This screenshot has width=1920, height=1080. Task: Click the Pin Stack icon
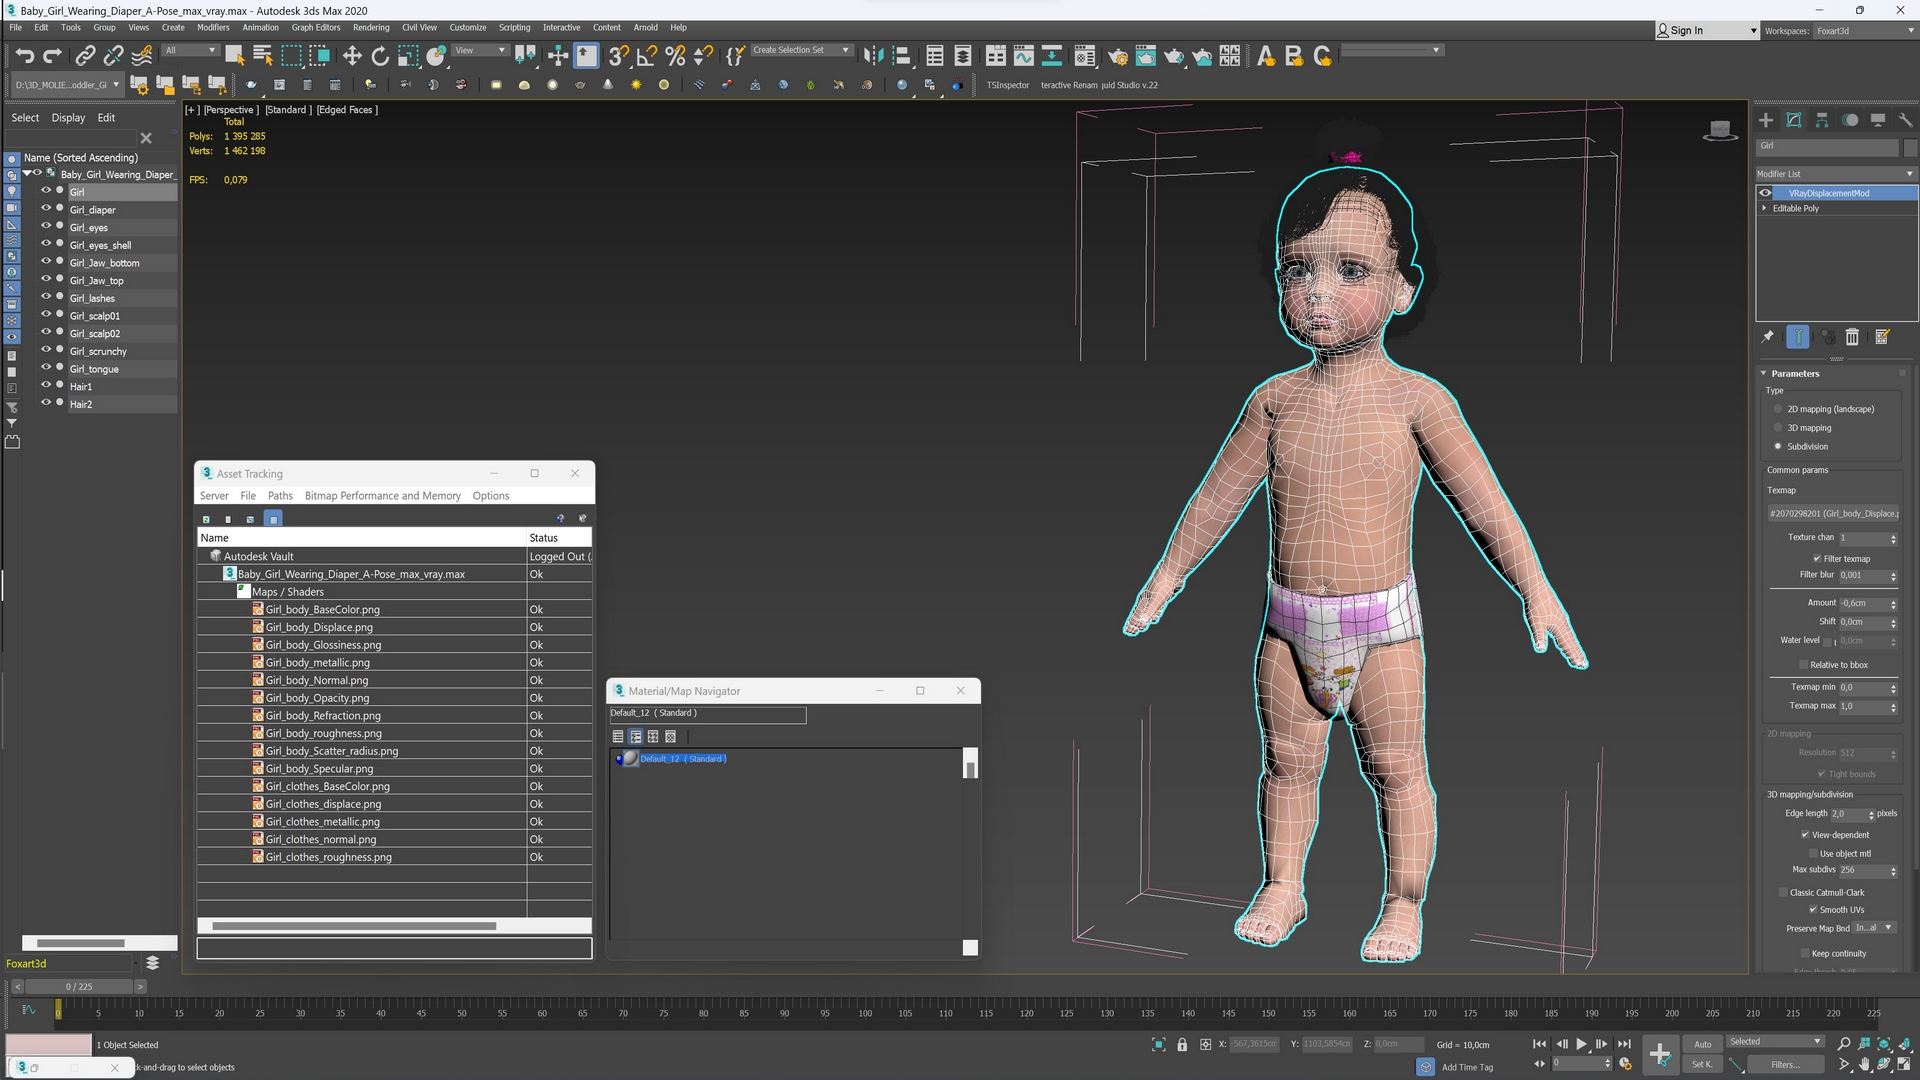(x=1768, y=338)
